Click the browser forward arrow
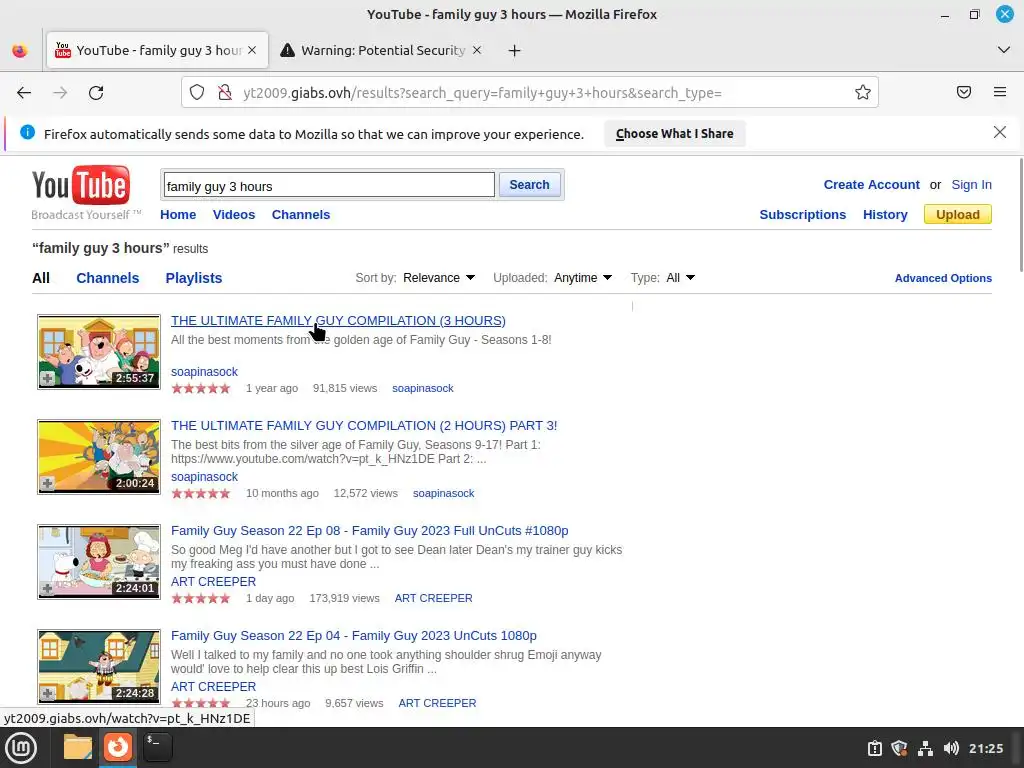The width and height of the screenshot is (1024, 768). pos(60,93)
